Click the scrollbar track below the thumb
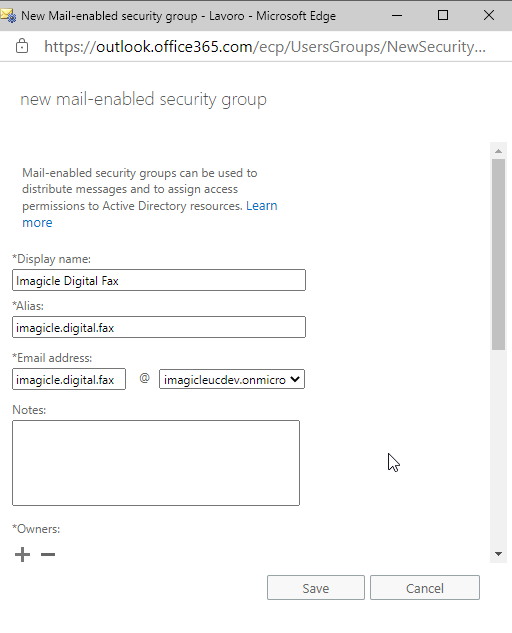The width and height of the screenshot is (512, 633). pos(498,447)
